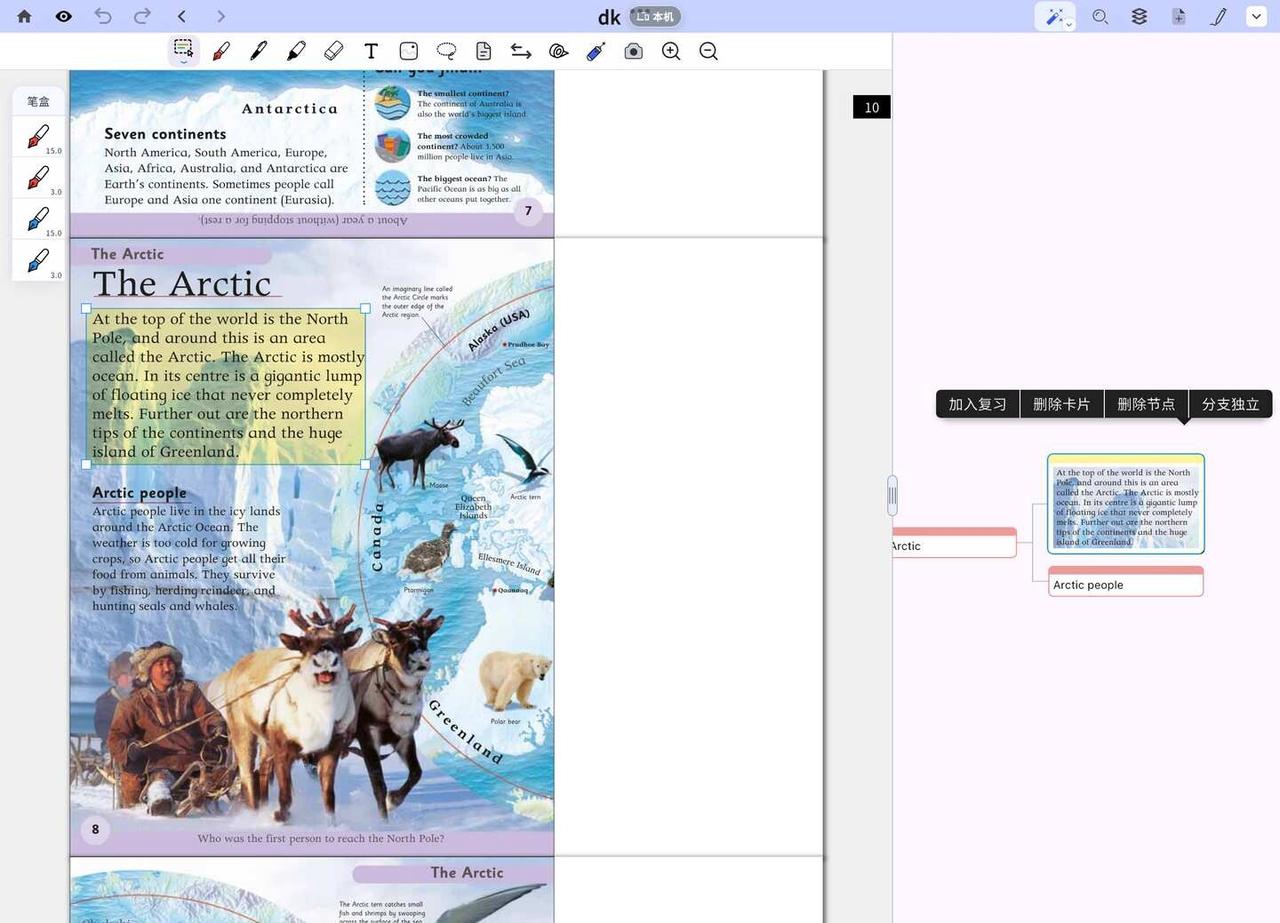Click 删除卡片 in the popup menu

(x=1061, y=404)
